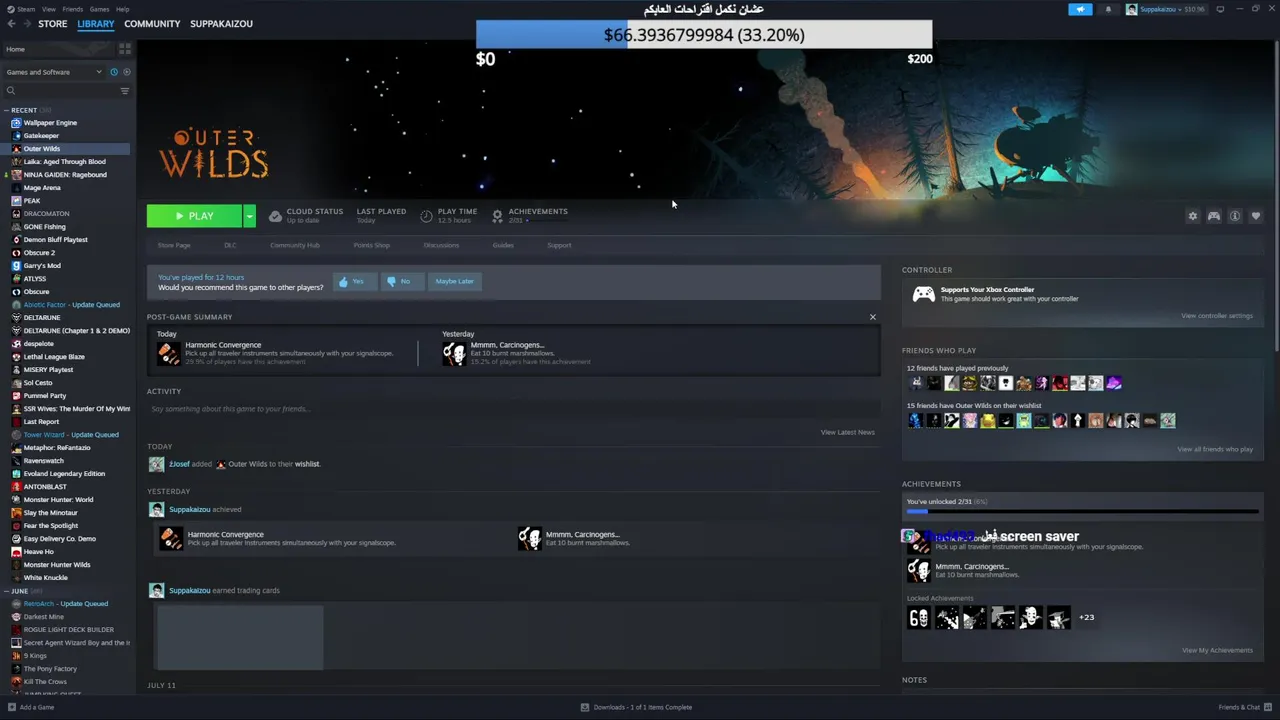Click the cloud status icon
This screenshot has height=720, width=1280.
[275, 216]
